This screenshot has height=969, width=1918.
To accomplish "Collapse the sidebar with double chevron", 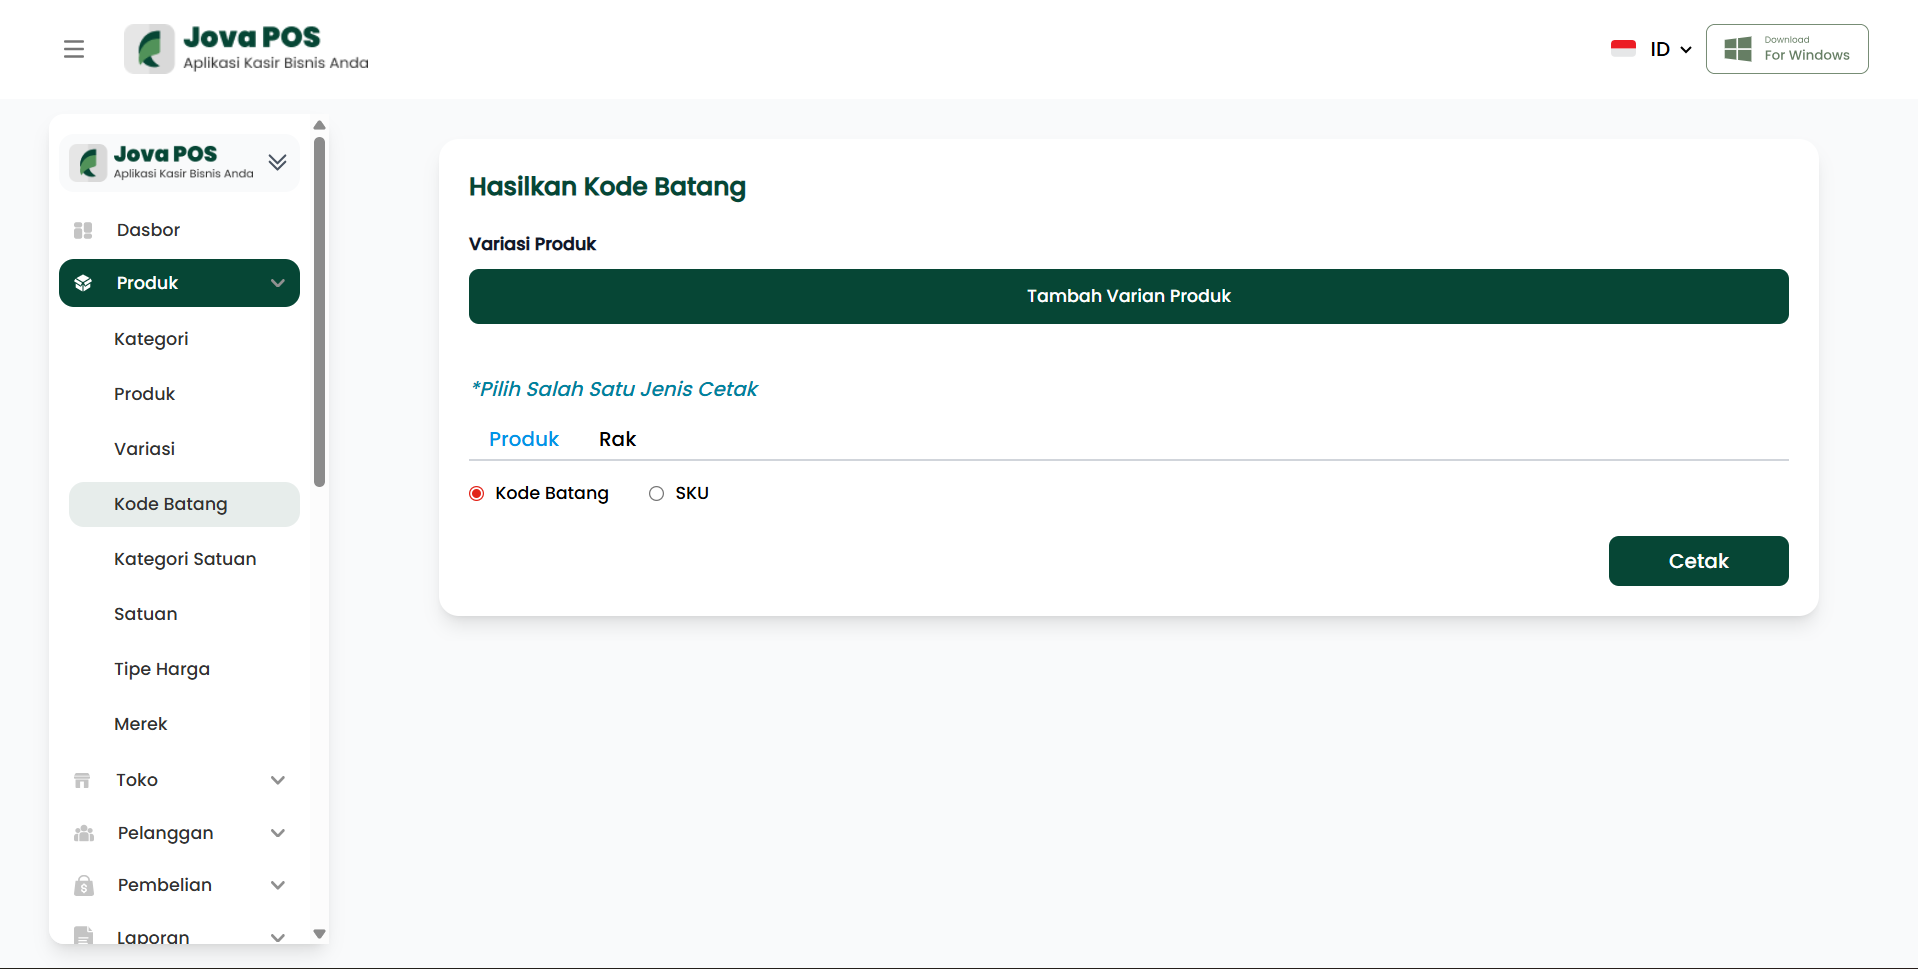I will pos(277,162).
